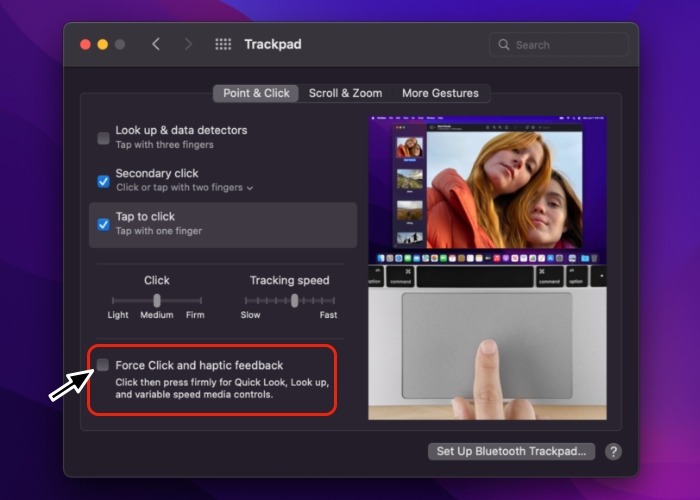The width and height of the screenshot is (700, 500).
Task: Click the trackpad gesture preview video
Action: tap(486, 266)
